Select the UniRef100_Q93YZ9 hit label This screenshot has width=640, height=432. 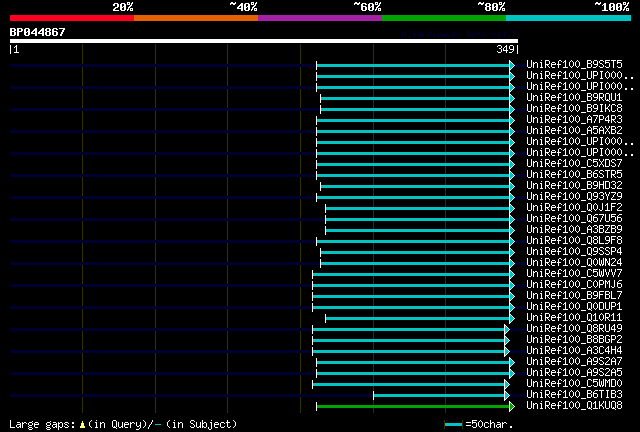pyautogui.click(x=574, y=197)
